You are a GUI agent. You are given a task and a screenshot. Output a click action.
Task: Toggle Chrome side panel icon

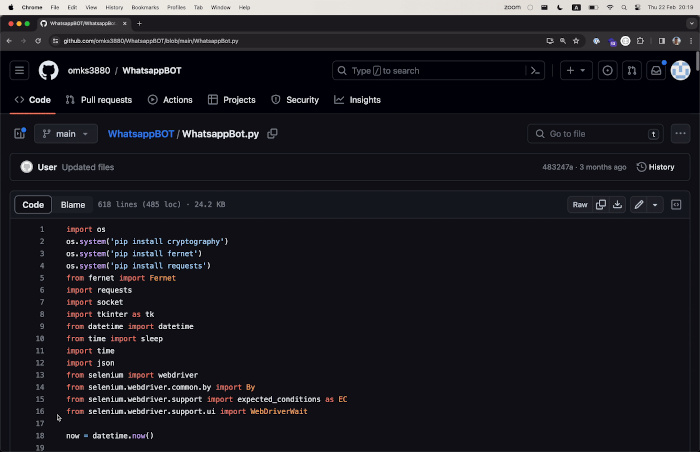click(x=662, y=41)
